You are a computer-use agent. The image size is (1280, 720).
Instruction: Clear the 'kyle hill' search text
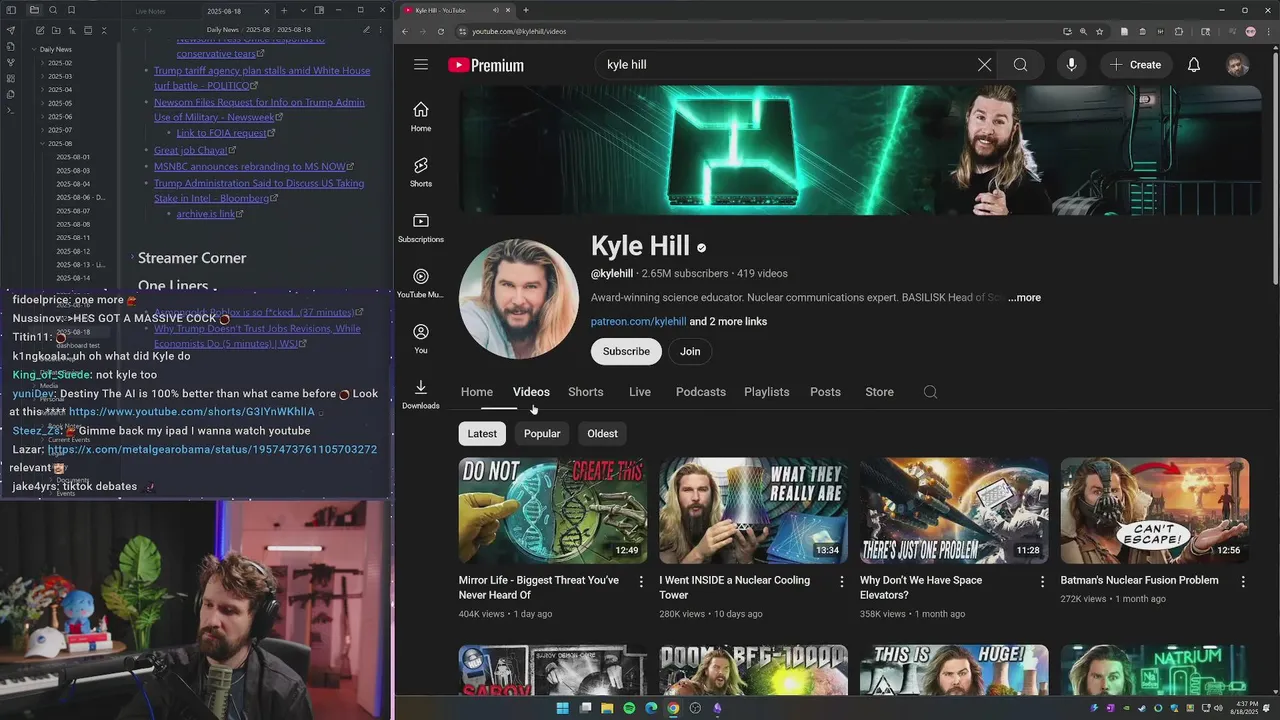pyautogui.click(x=984, y=65)
